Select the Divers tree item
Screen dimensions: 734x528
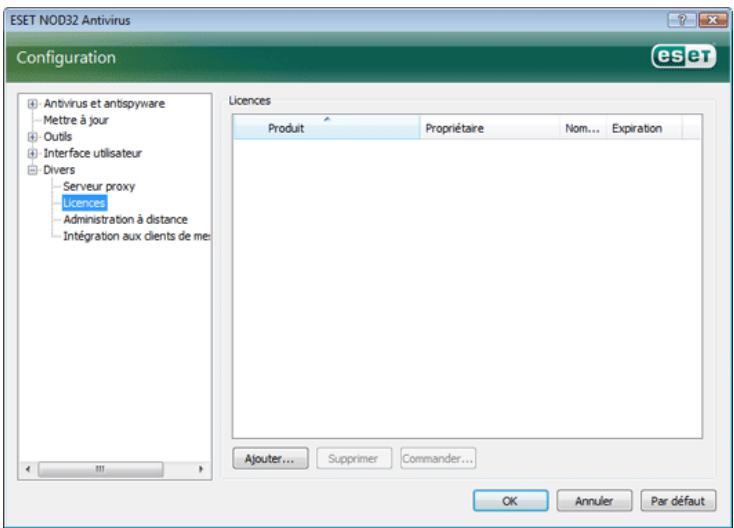(x=59, y=170)
